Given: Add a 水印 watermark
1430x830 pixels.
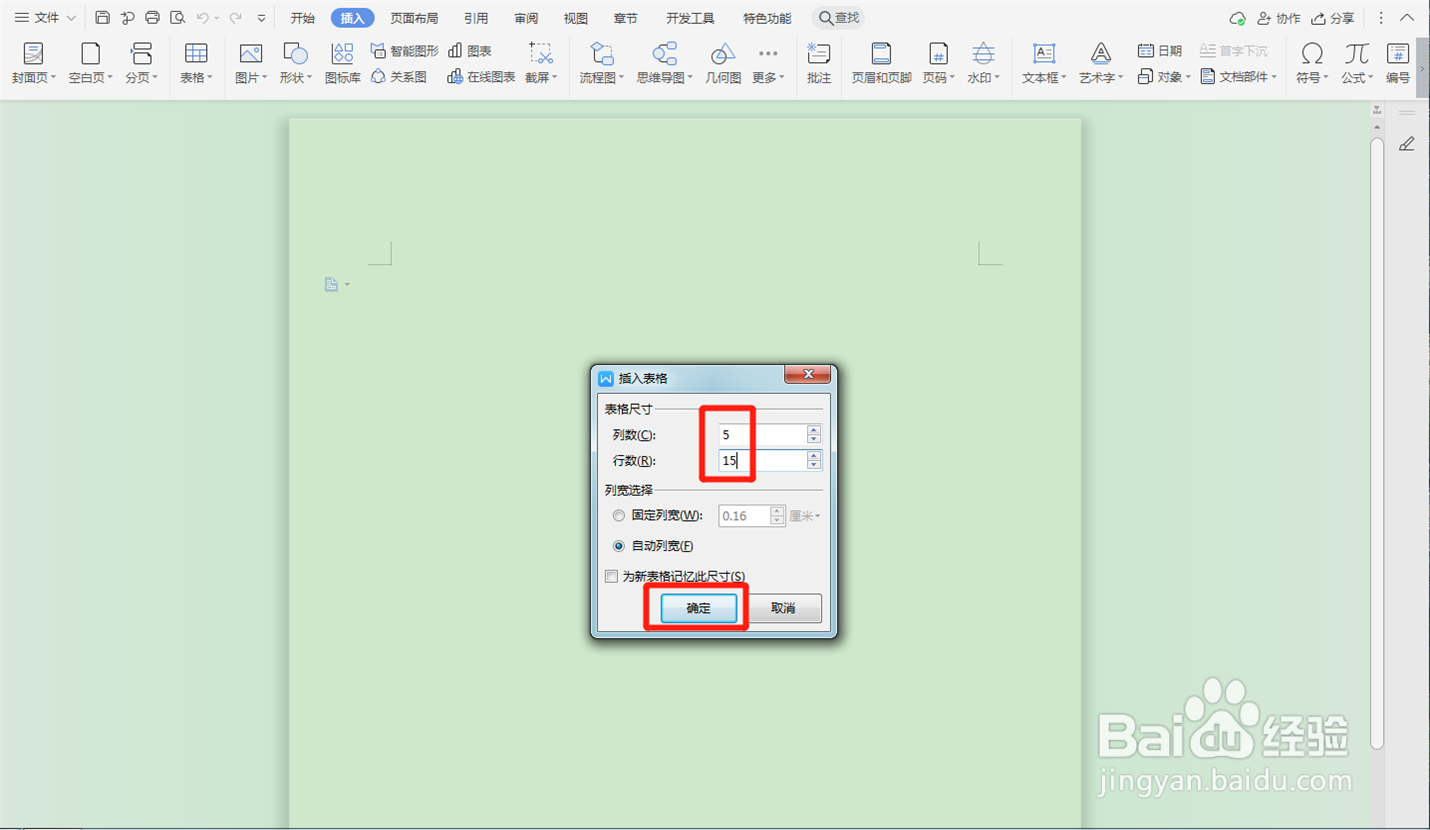Looking at the screenshot, I should pos(983,63).
